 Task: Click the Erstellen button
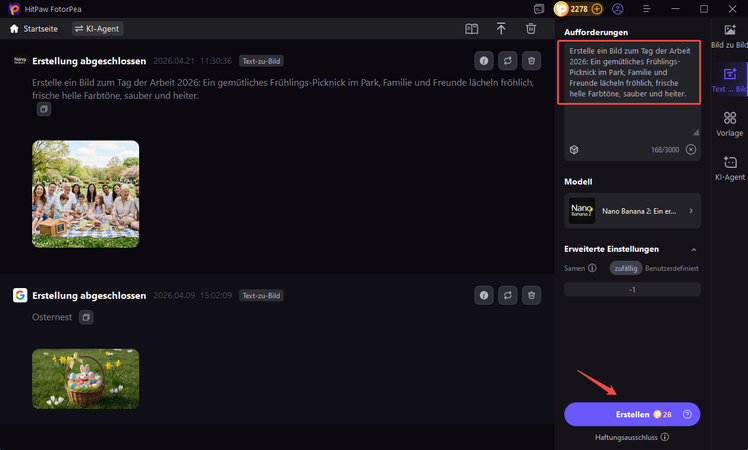(632, 414)
